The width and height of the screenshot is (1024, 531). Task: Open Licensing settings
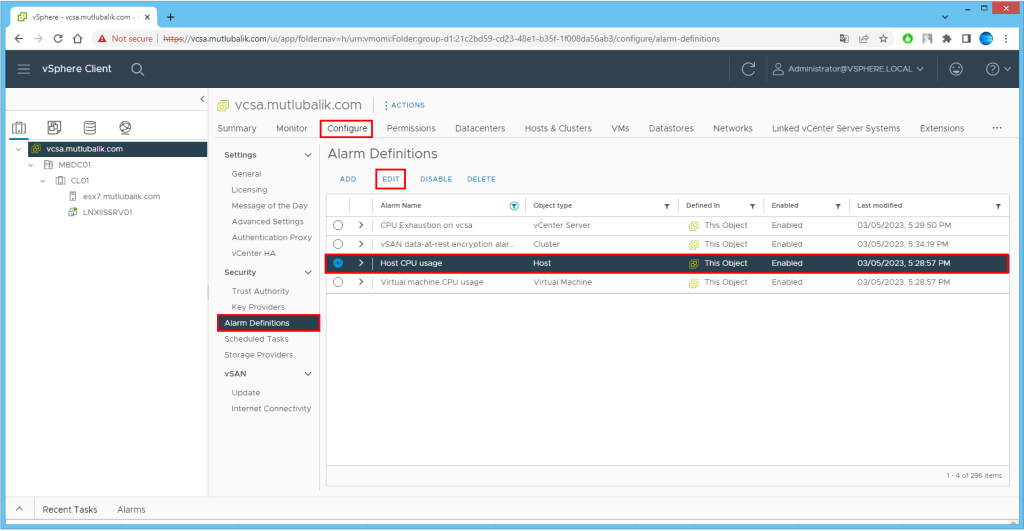click(249, 190)
